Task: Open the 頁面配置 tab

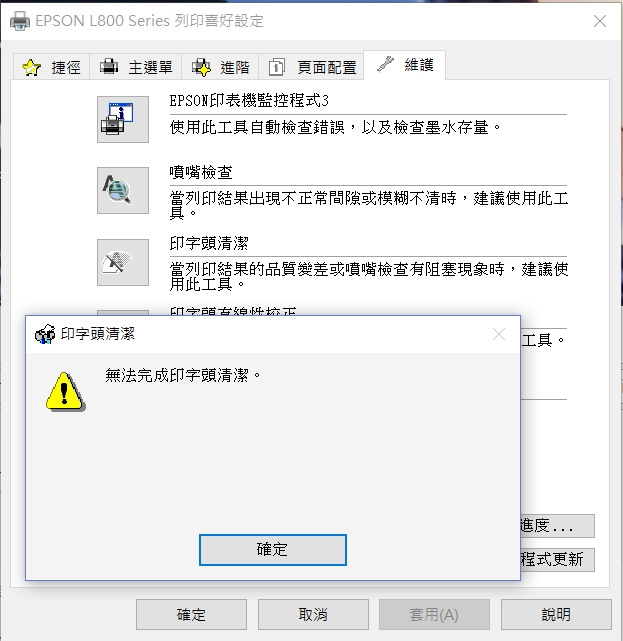Action: pyautogui.click(x=312, y=67)
